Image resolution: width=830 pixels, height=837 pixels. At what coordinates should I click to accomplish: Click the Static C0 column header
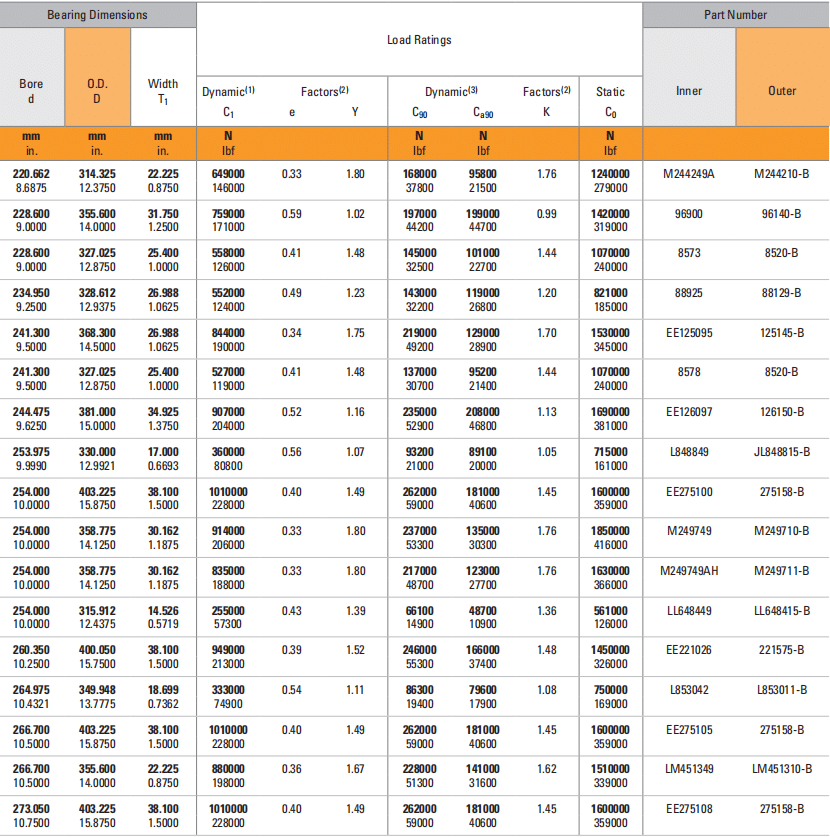610,101
